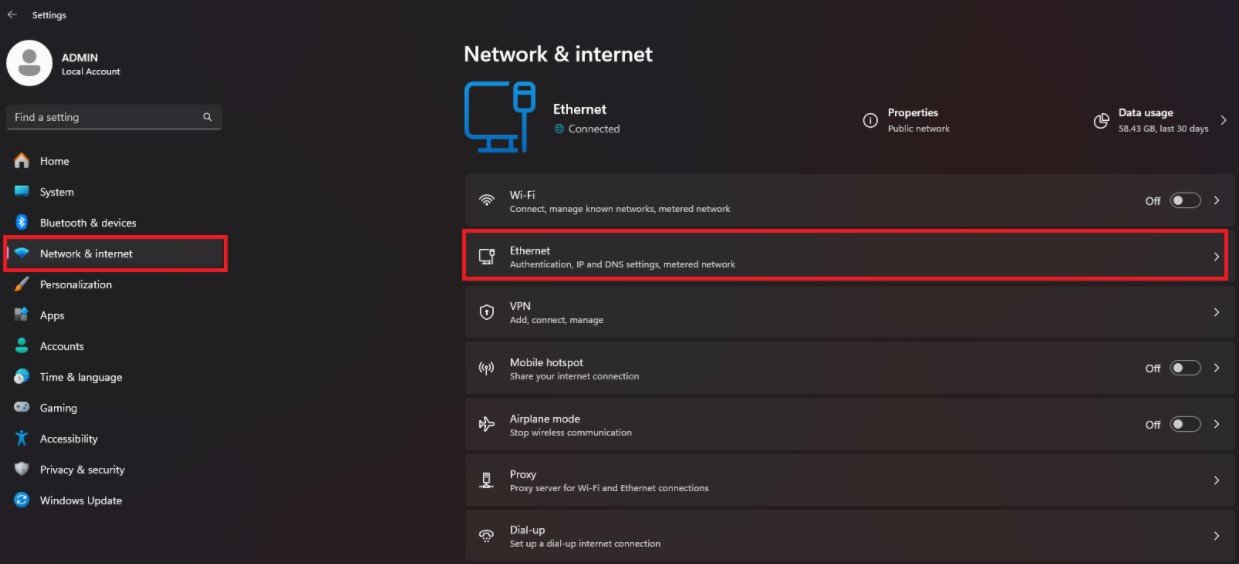Expand the Dial-up row chevron
The width and height of the screenshot is (1239, 564).
click(x=1217, y=536)
